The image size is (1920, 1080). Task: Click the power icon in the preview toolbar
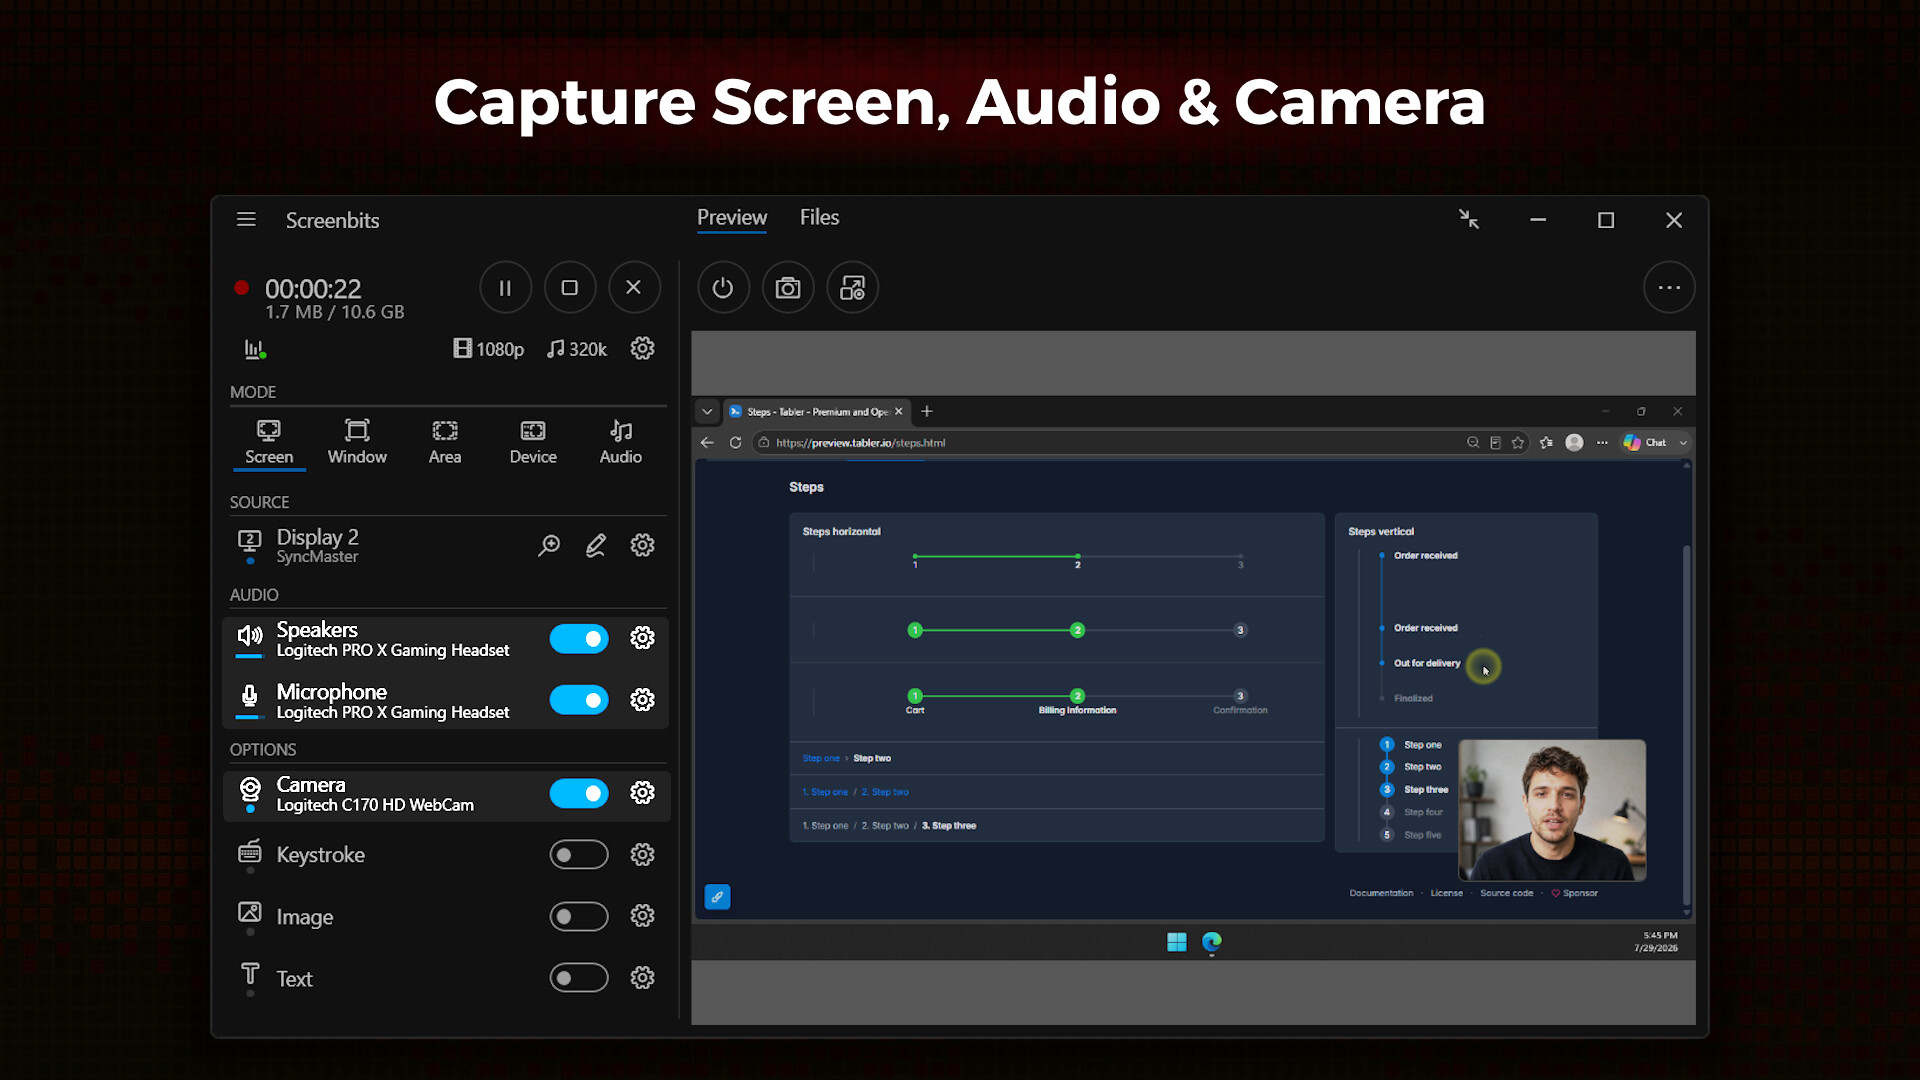tap(723, 288)
